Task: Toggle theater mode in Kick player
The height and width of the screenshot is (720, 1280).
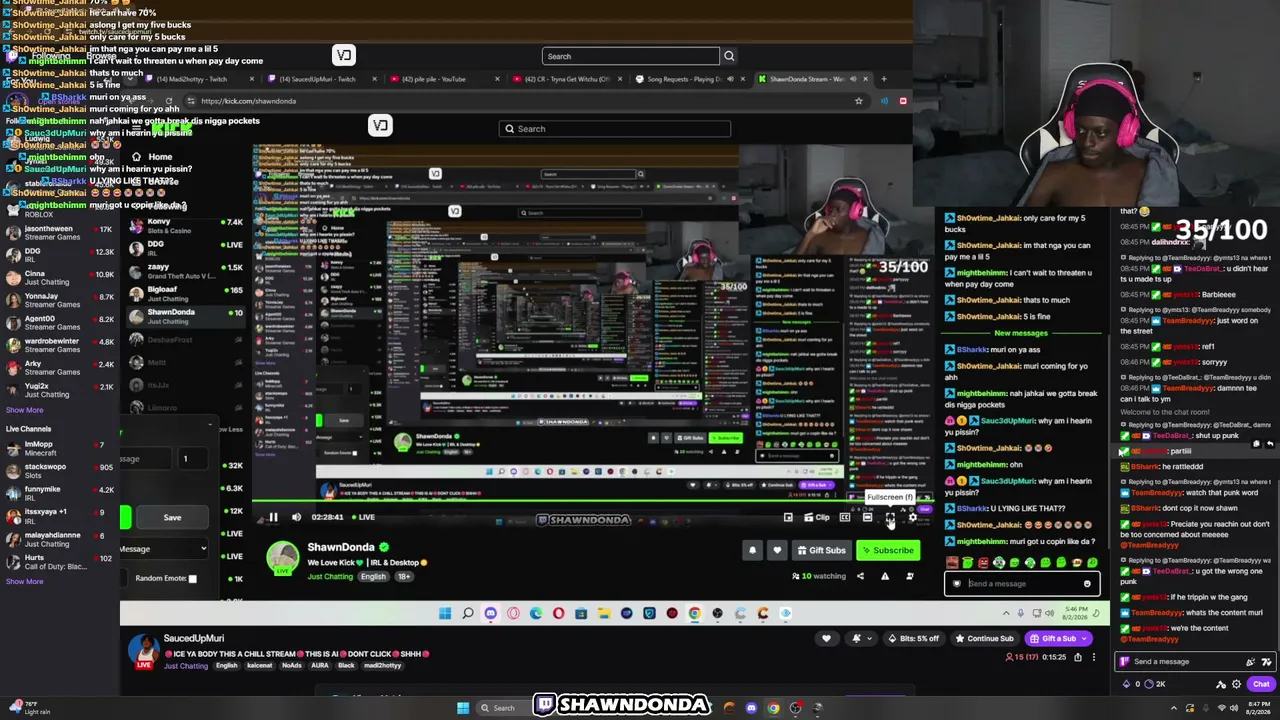Action: point(867,517)
